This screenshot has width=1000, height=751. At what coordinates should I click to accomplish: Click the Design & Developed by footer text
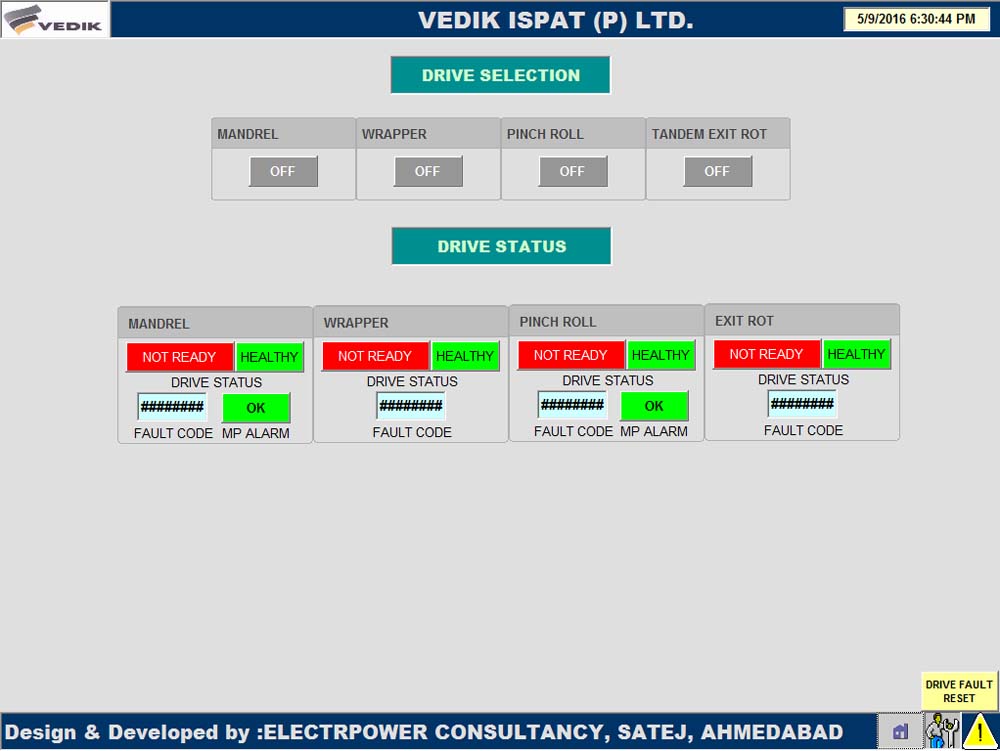coord(424,732)
